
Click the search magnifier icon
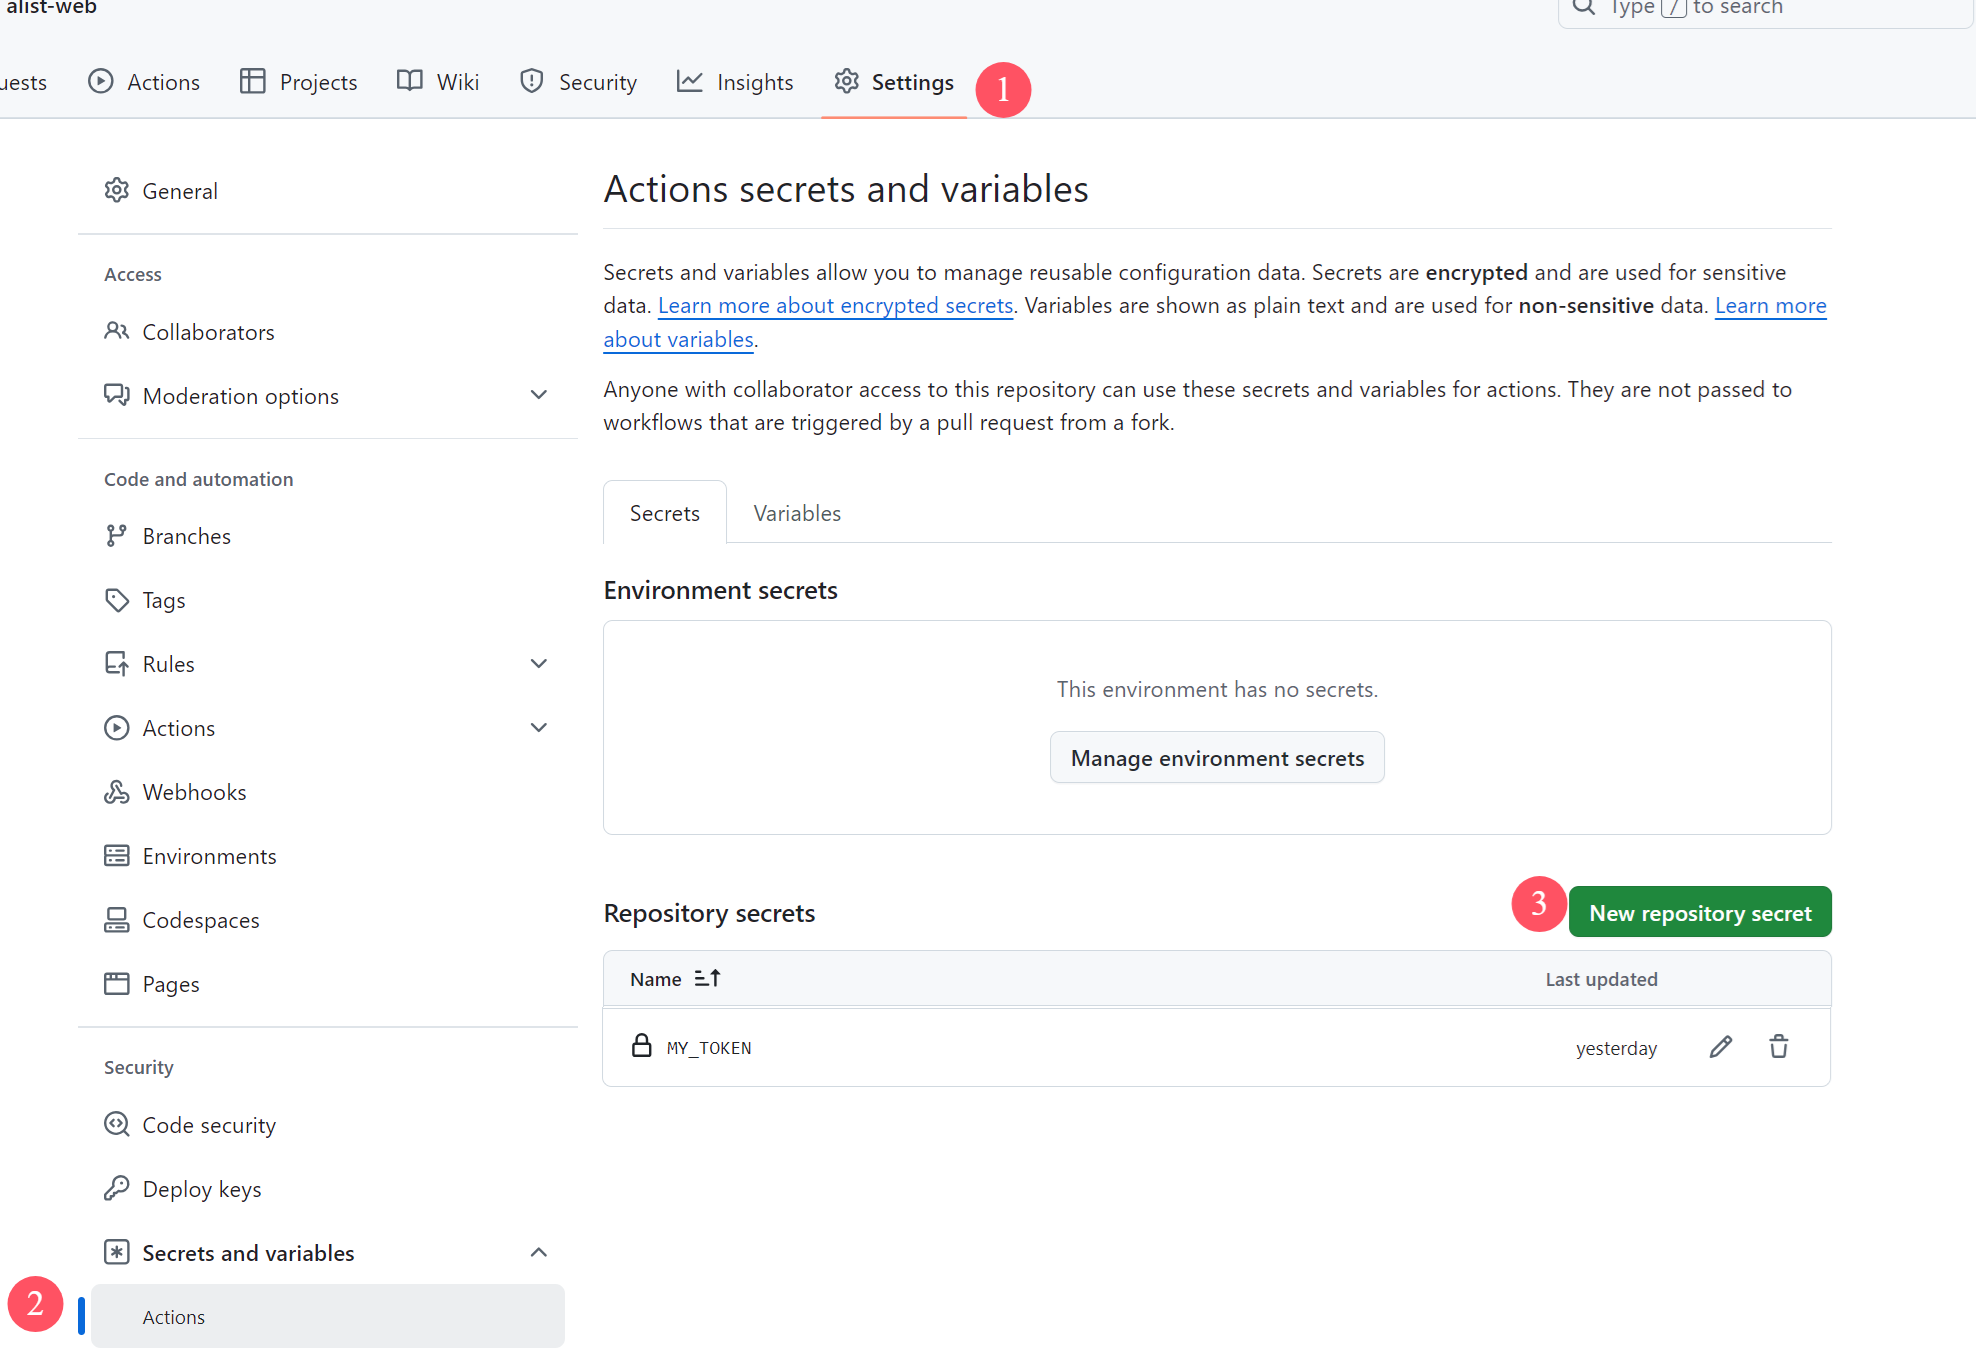1584,7
